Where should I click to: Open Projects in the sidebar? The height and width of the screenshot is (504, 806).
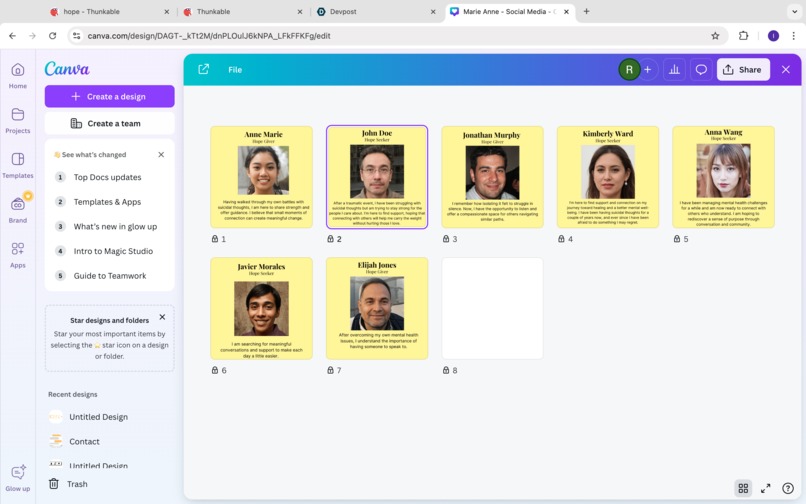tap(17, 120)
